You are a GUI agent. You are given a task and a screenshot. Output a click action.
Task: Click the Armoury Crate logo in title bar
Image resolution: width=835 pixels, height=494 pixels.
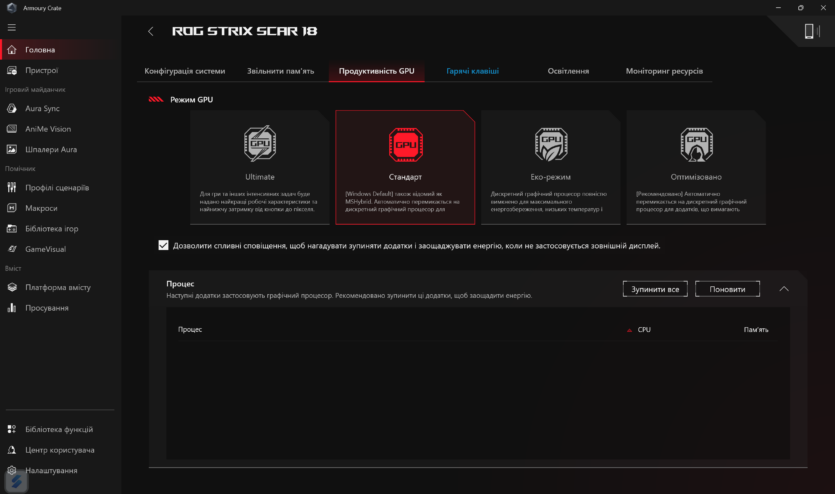coord(12,8)
